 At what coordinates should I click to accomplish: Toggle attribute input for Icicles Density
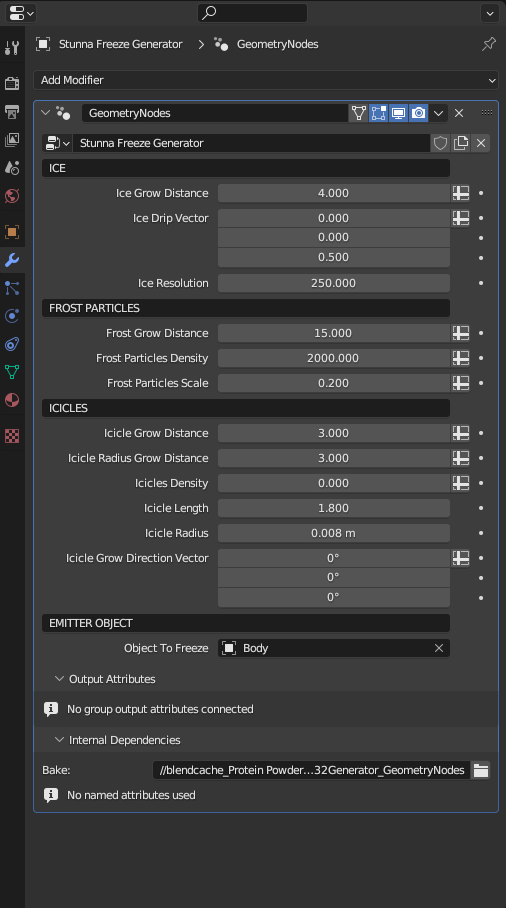[x=461, y=483]
